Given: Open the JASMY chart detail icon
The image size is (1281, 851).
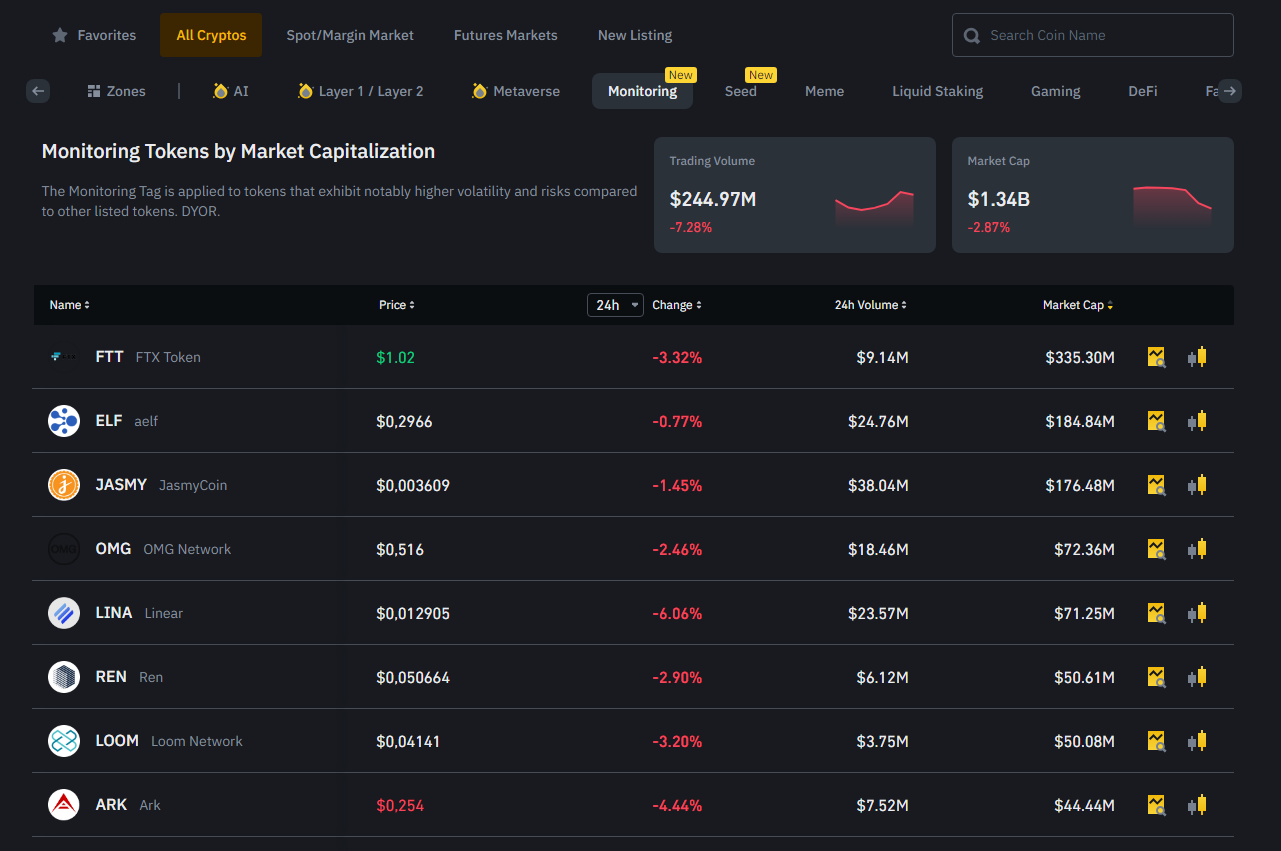Looking at the screenshot, I should point(1156,485).
